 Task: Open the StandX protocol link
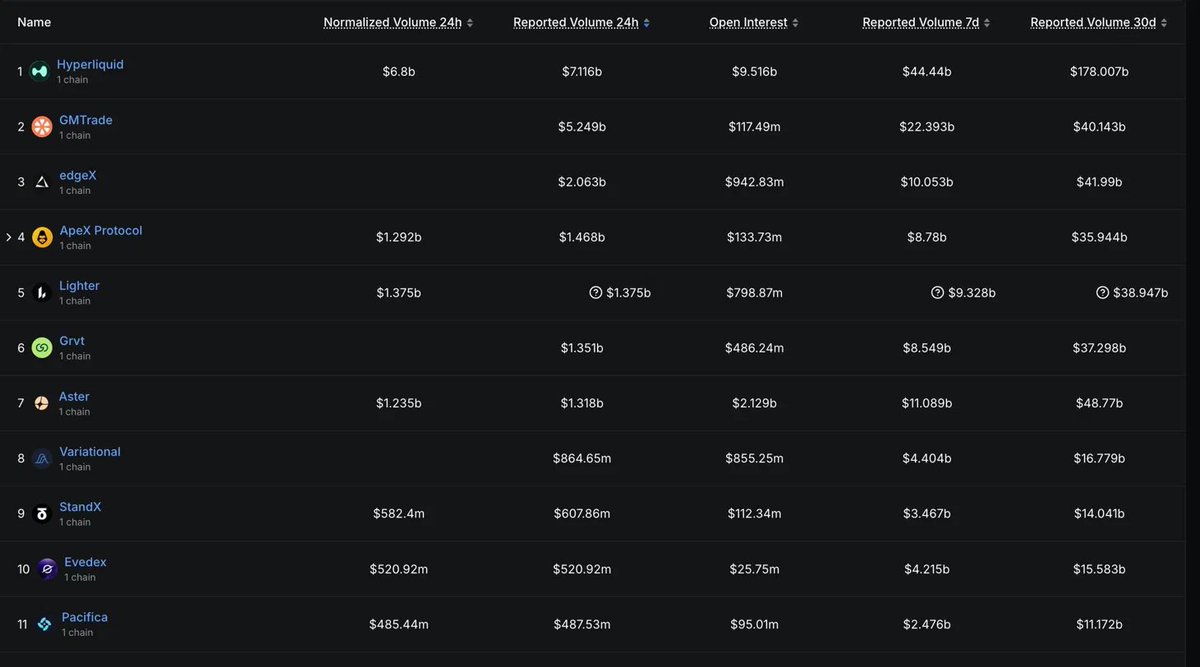tap(80, 507)
